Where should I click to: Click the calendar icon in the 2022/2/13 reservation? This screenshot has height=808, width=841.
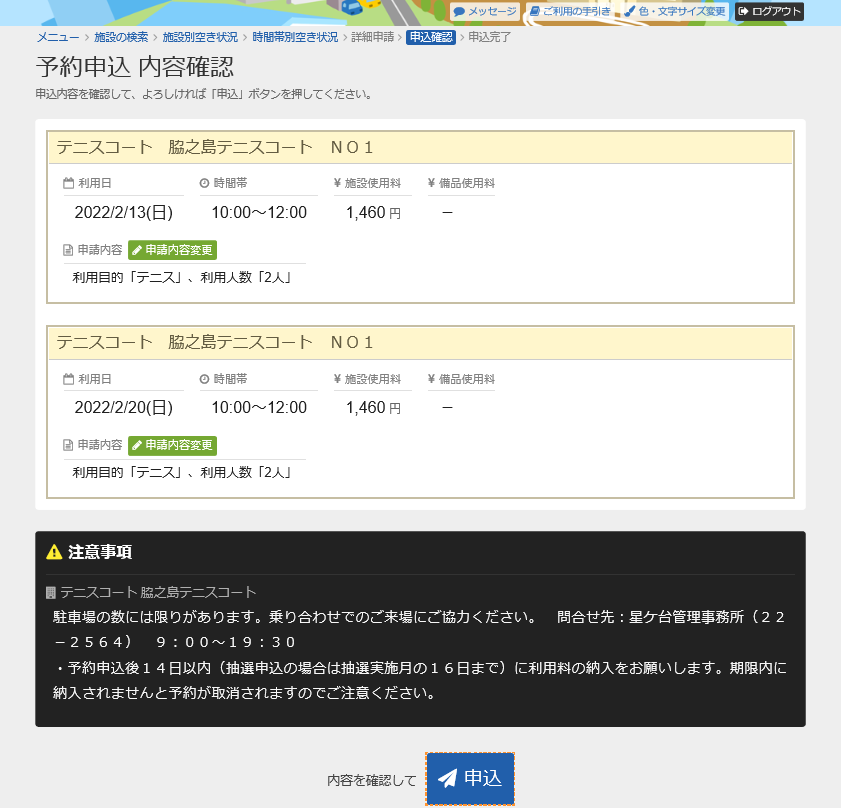tap(68, 184)
